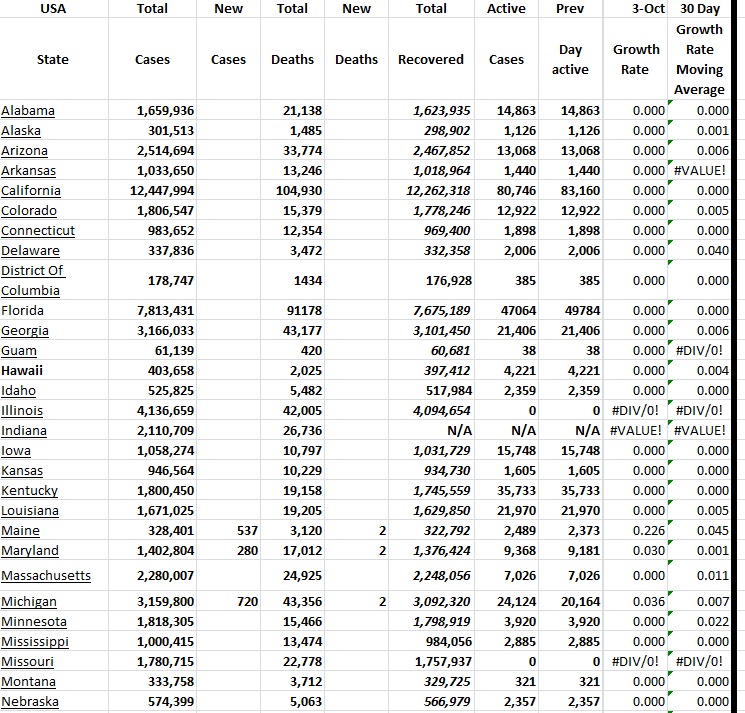This screenshot has width=745, height=713.
Task: Click the Montana hyperlink
Action: pos(29,682)
